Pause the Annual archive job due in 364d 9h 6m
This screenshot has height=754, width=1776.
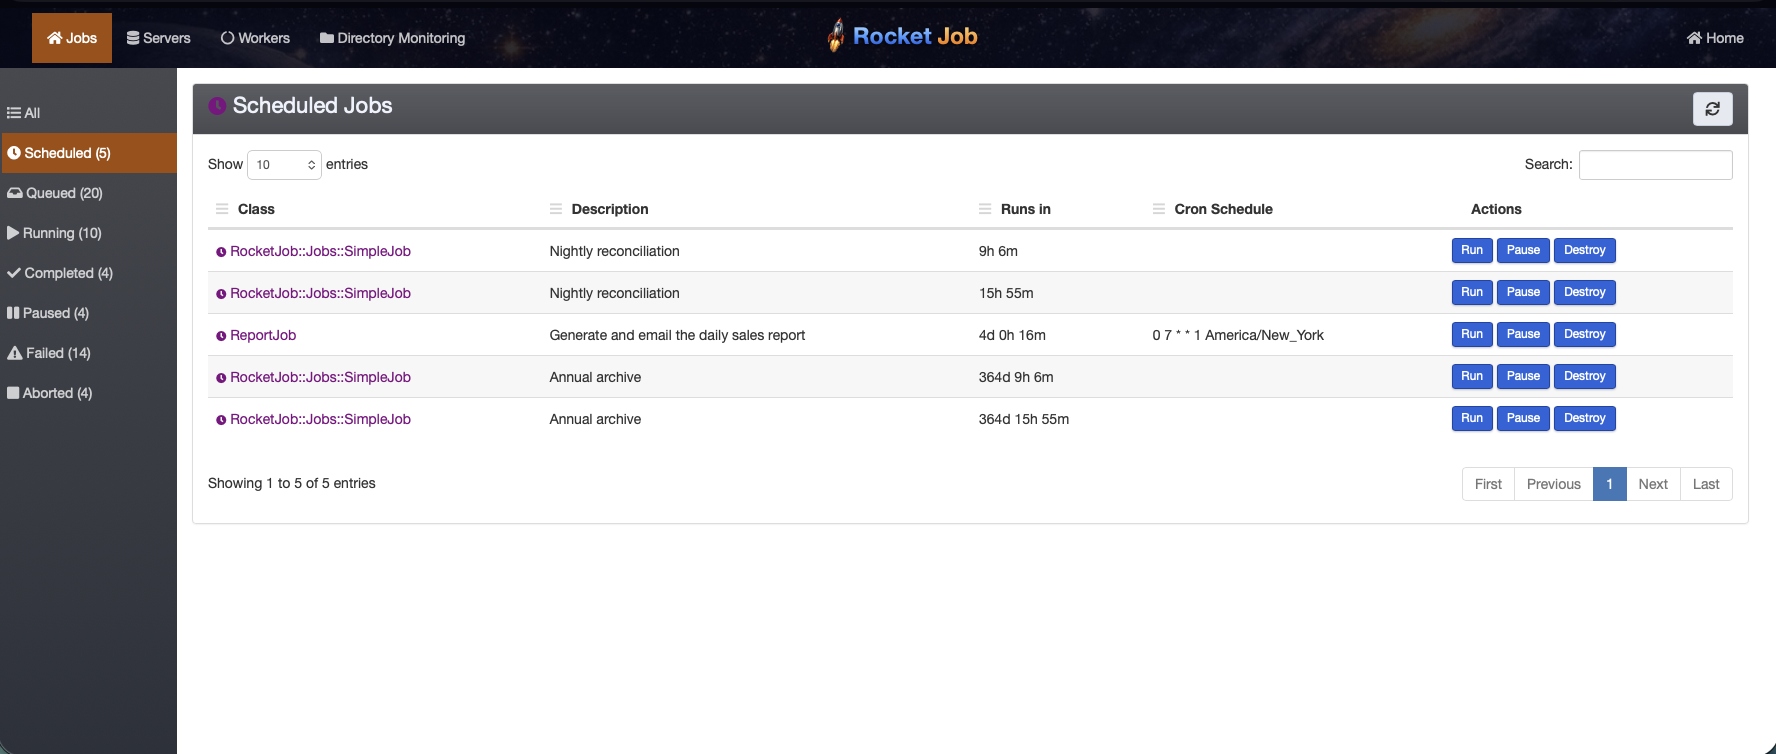tap(1523, 376)
